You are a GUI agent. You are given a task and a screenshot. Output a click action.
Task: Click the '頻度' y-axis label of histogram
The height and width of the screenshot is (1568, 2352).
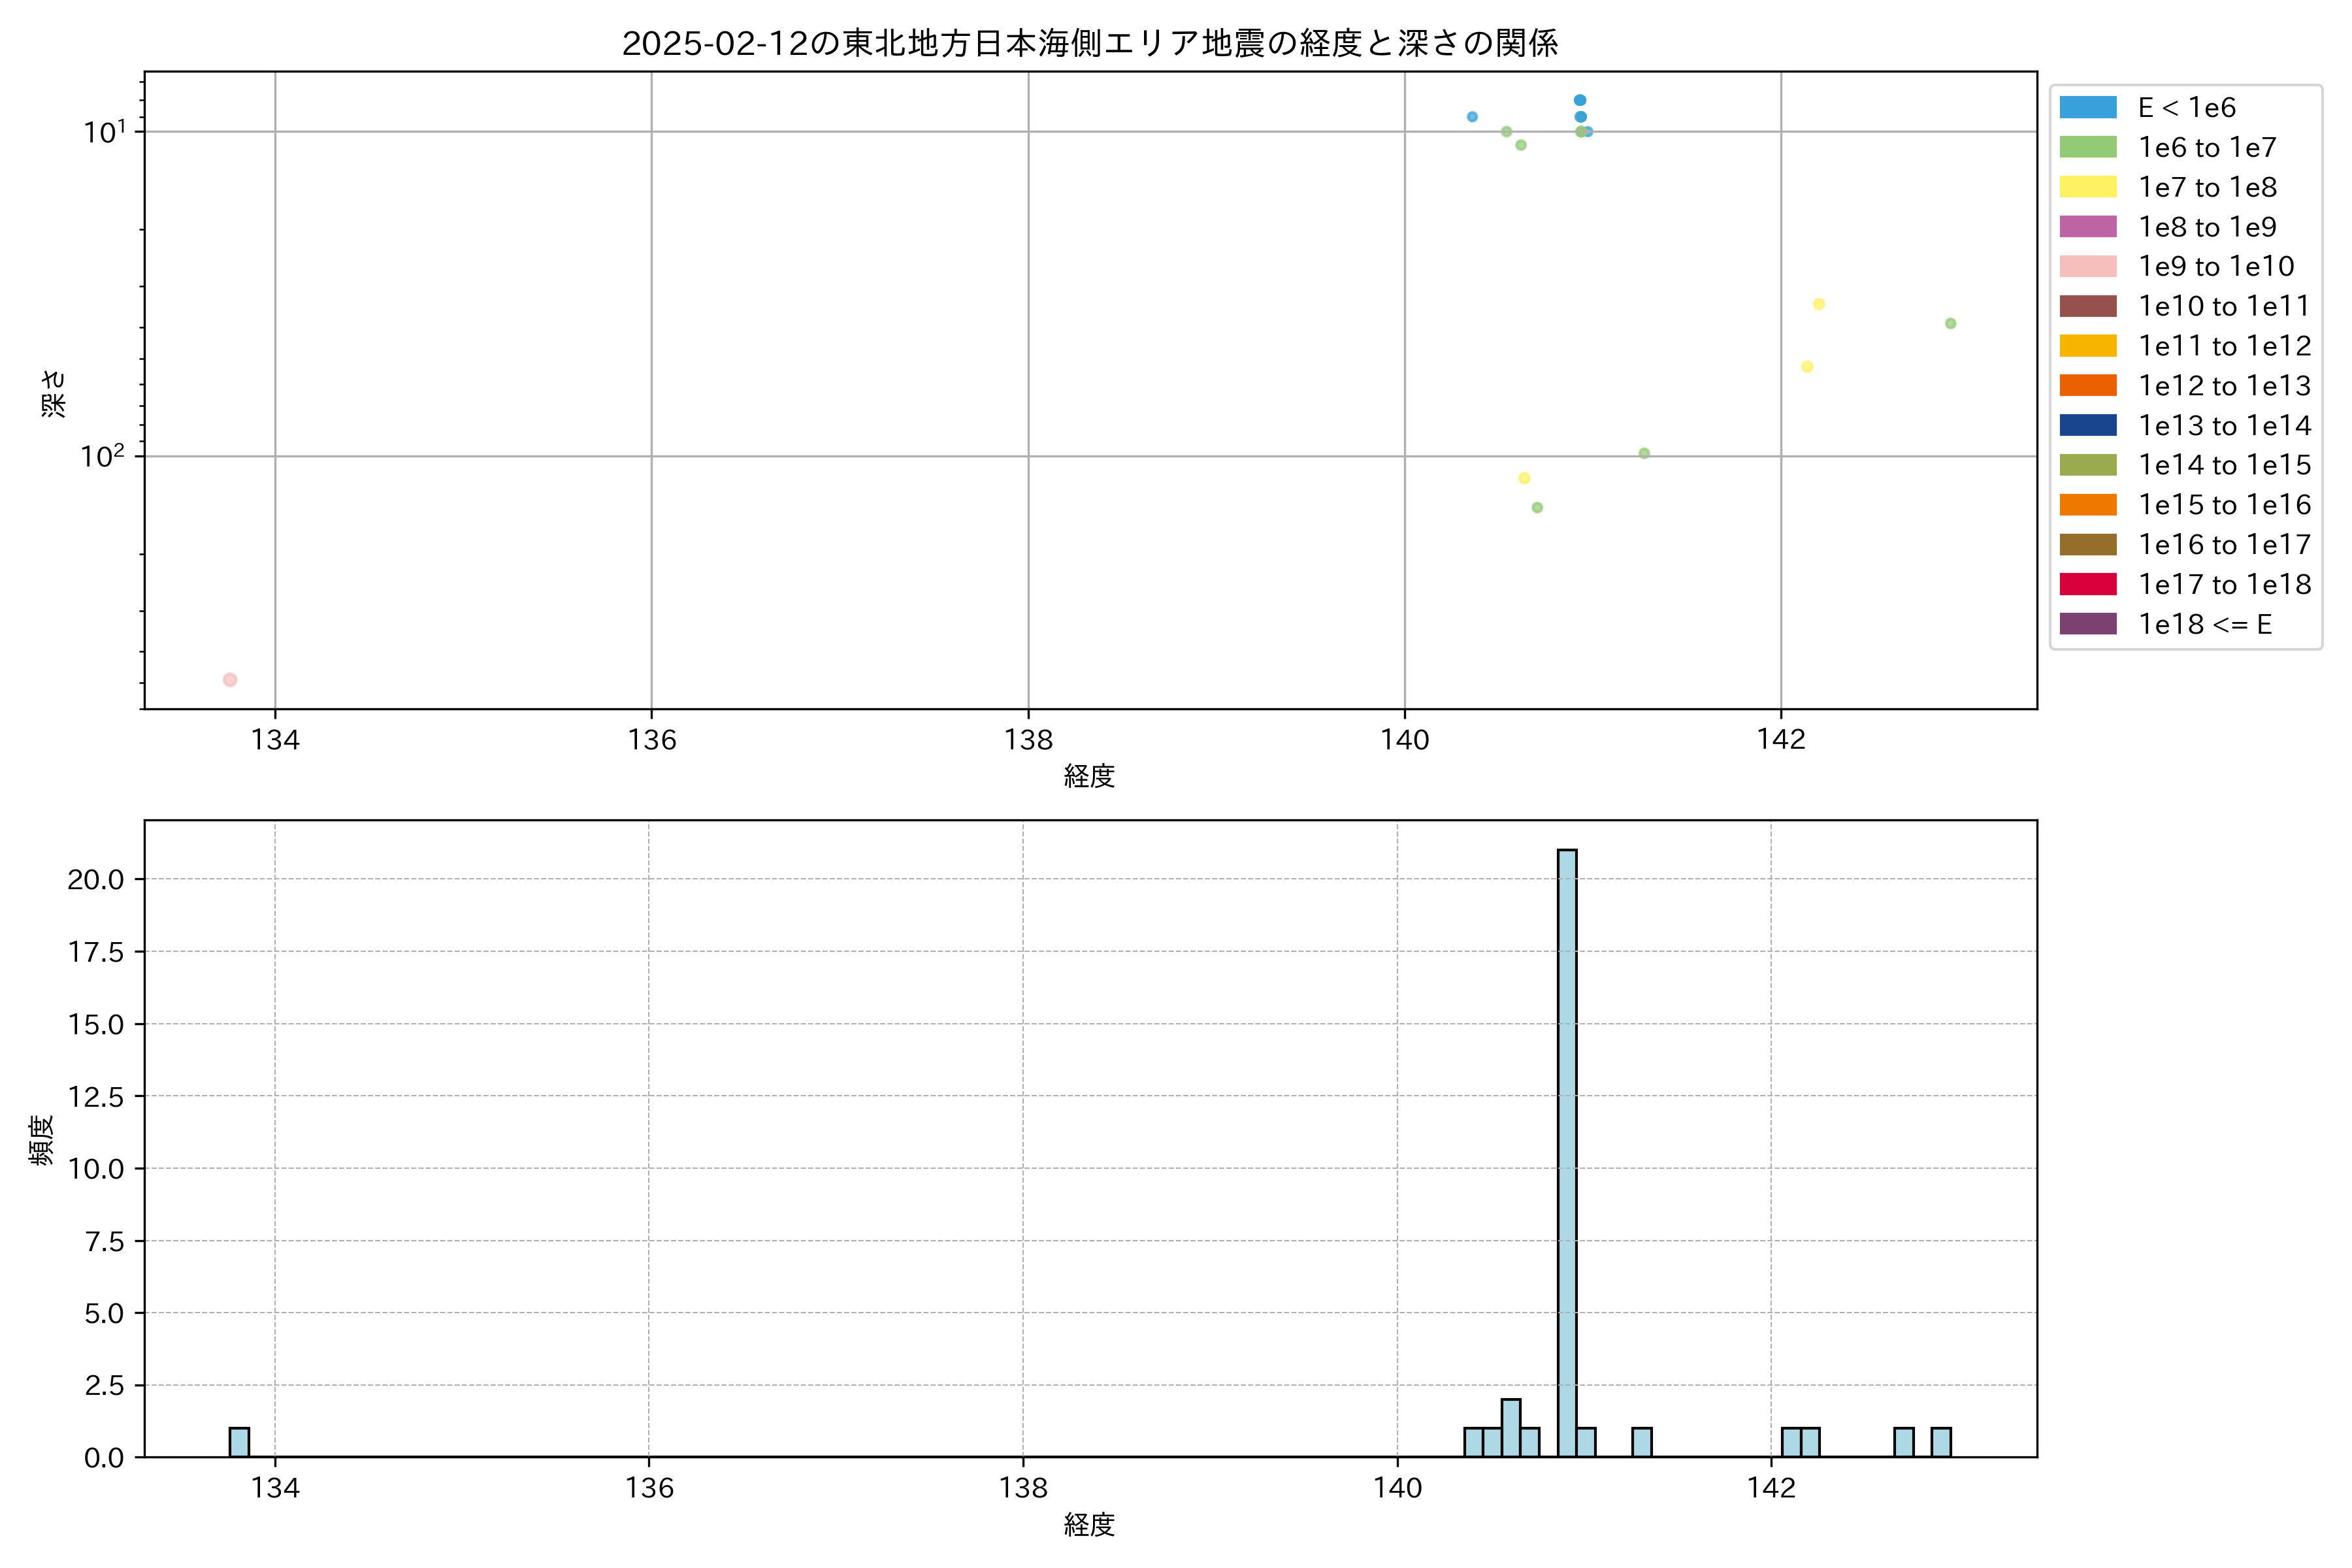pyautogui.click(x=41, y=1140)
